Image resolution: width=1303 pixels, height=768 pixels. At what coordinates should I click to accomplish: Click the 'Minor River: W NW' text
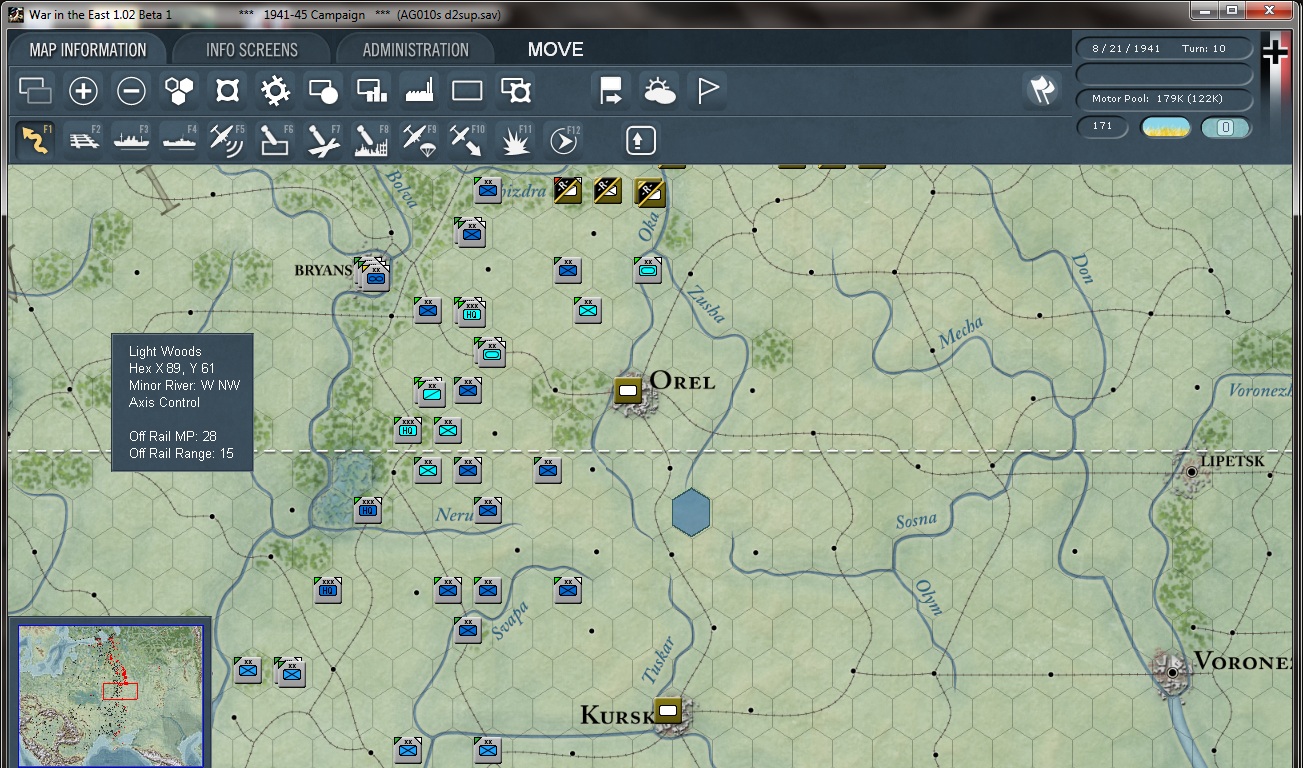184,385
